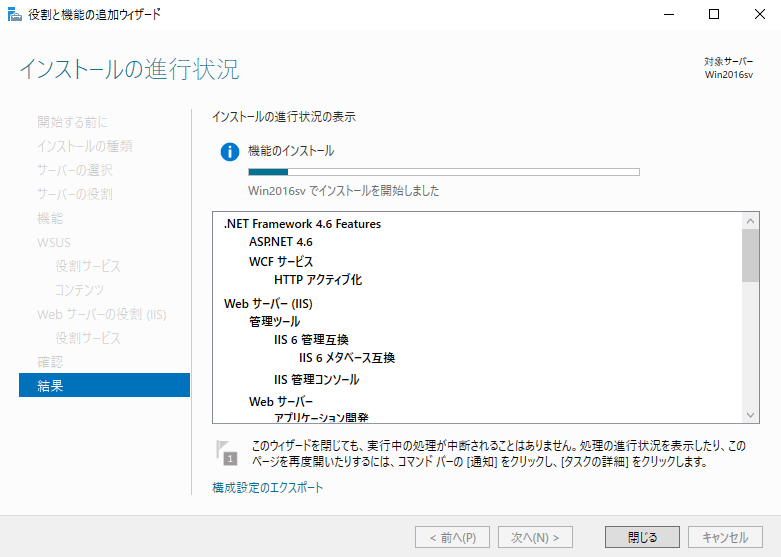Select 役割サービス under WSUS
The height and width of the screenshot is (557, 781).
(88, 266)
